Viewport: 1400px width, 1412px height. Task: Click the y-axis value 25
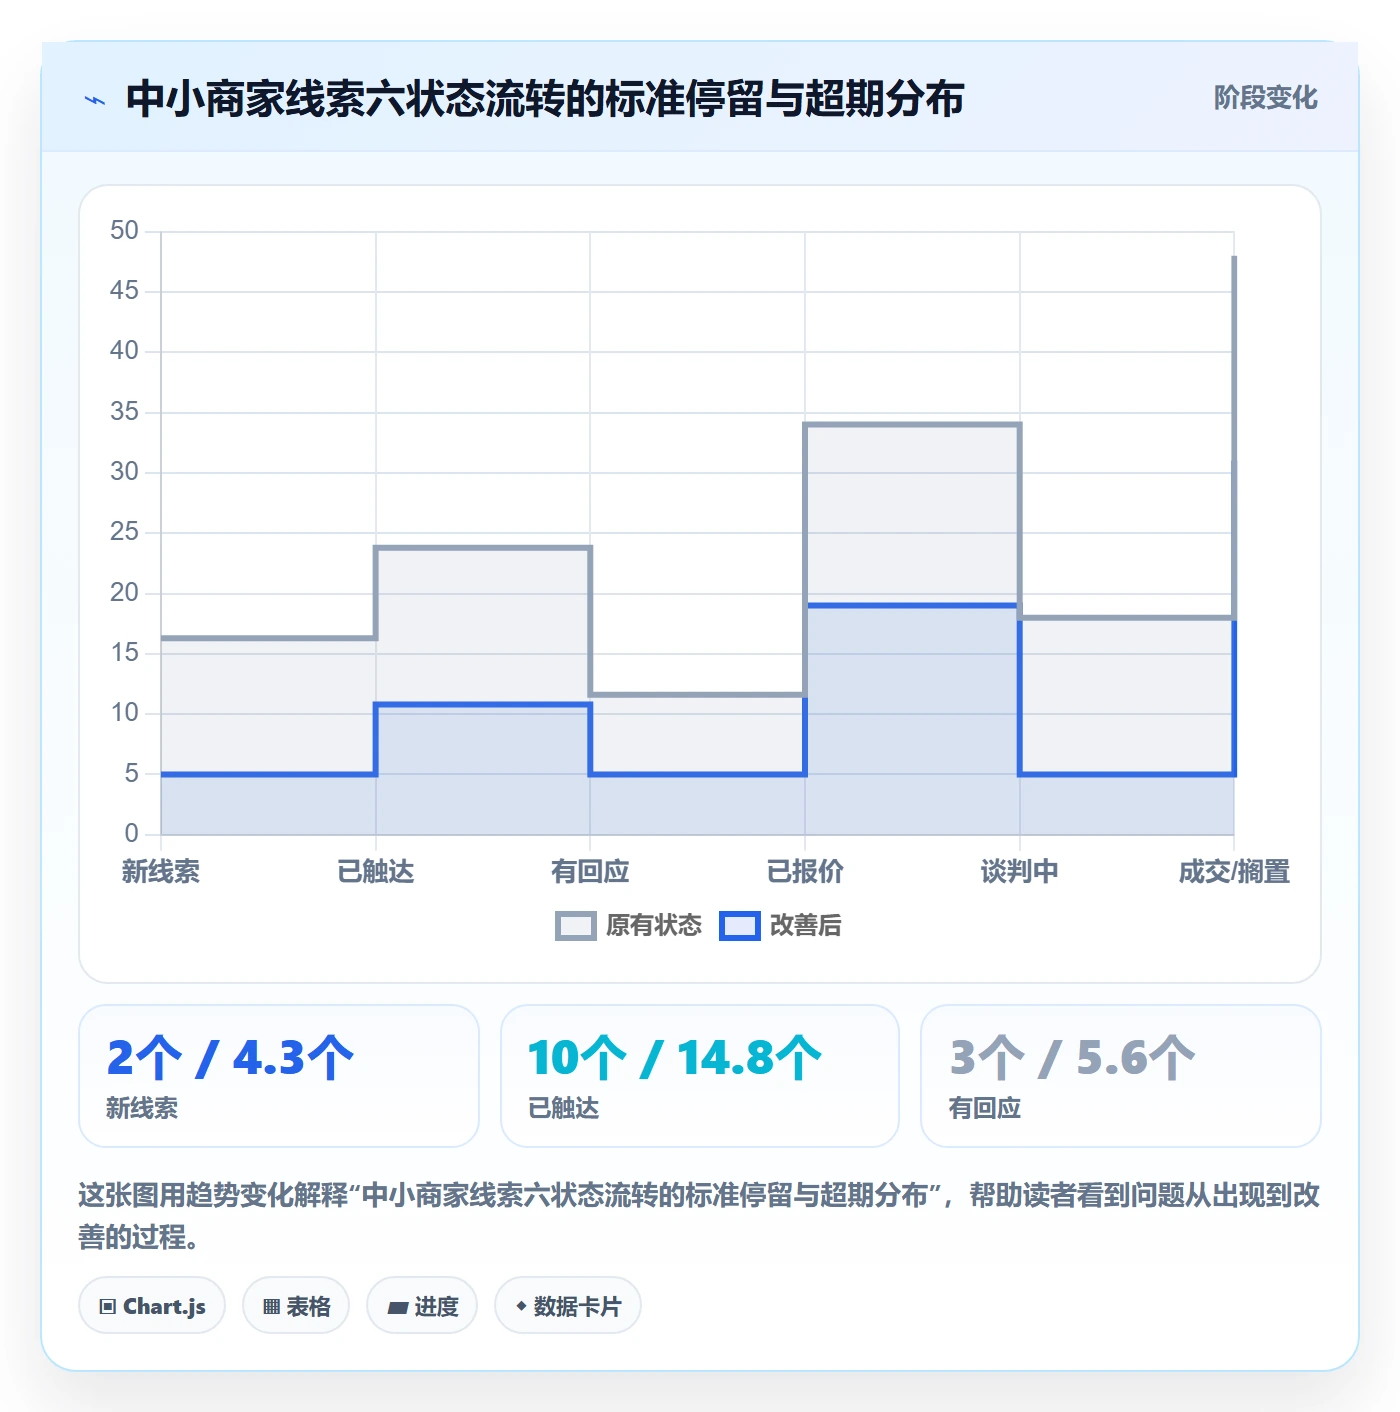click(x=125, y=532)
